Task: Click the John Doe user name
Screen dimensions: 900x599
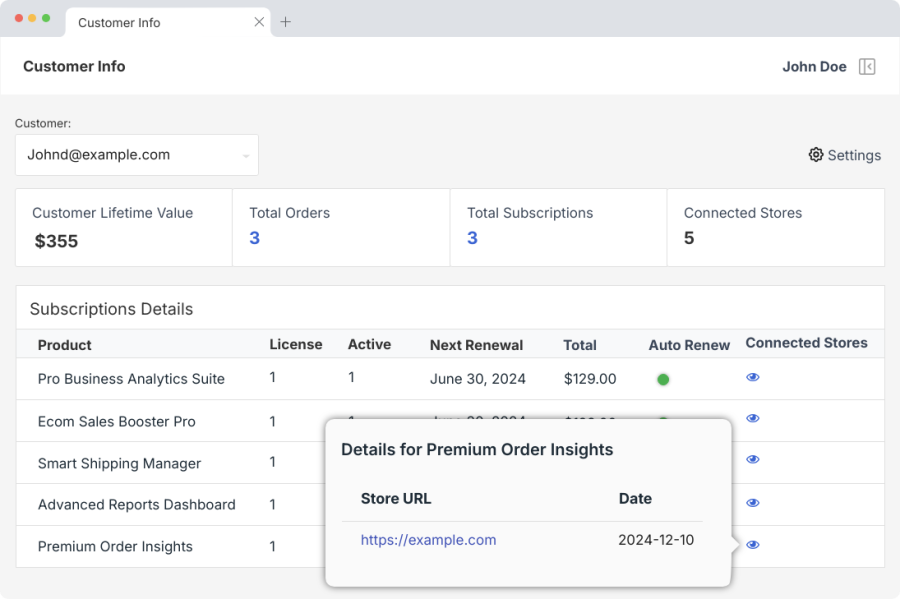Action: (814, 67)
